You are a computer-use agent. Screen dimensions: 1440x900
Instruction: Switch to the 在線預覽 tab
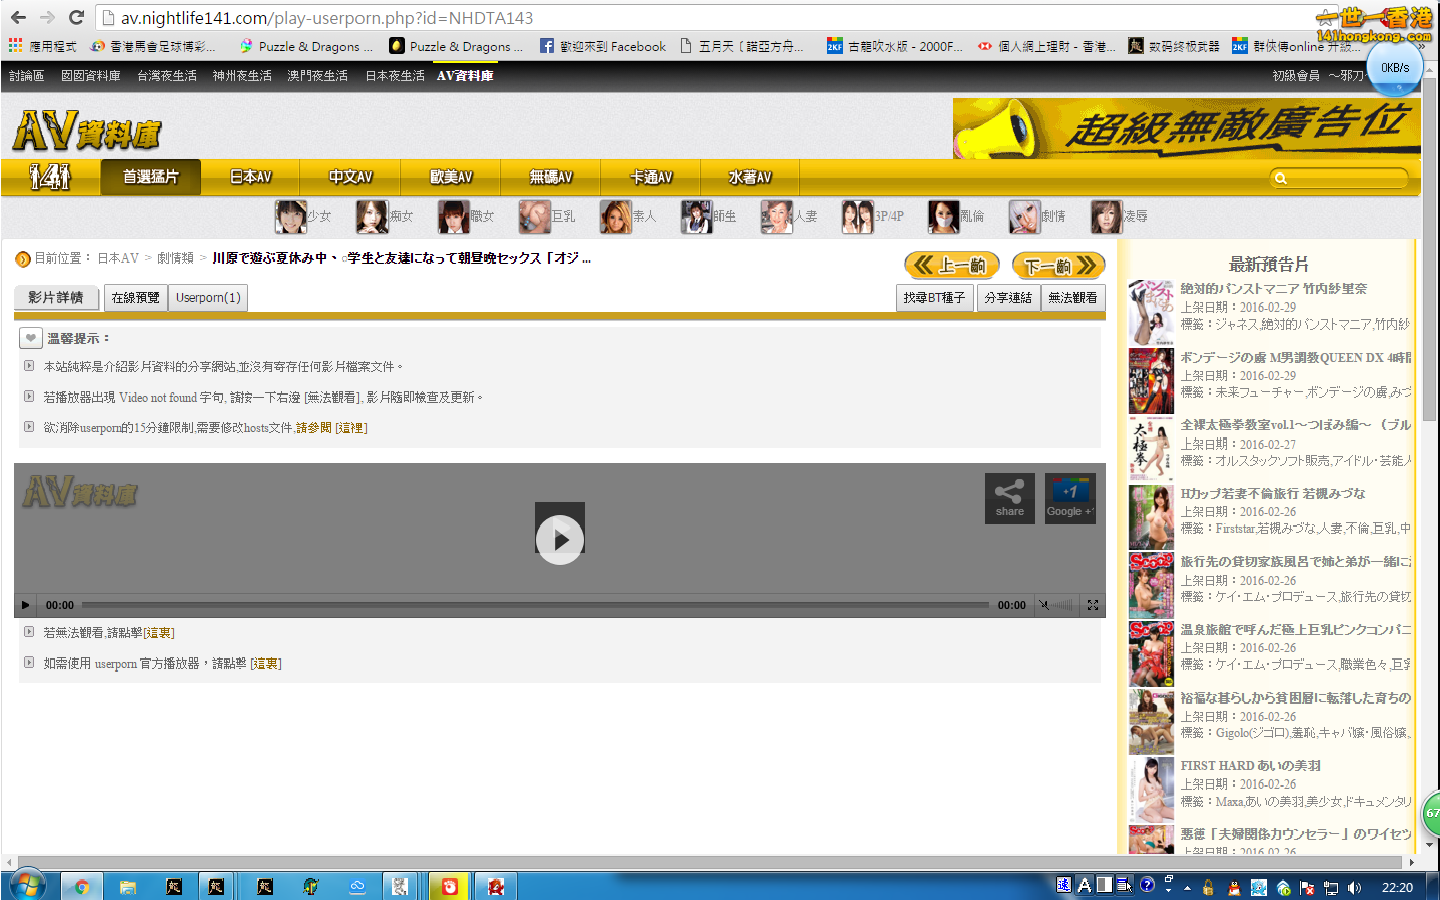(x=135, y=298)
